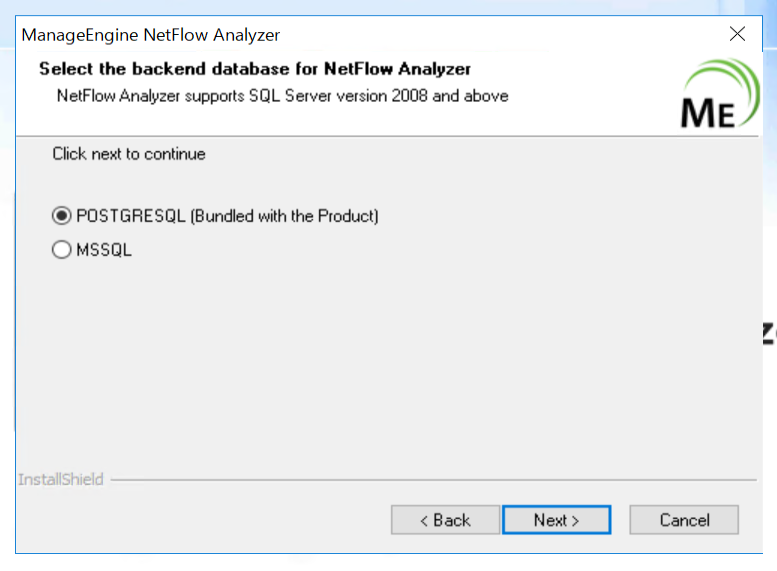This screenshot has height=571, width=777.
Task: Click the ManageEngine ME logo
Action: click(x=708, y=112)
